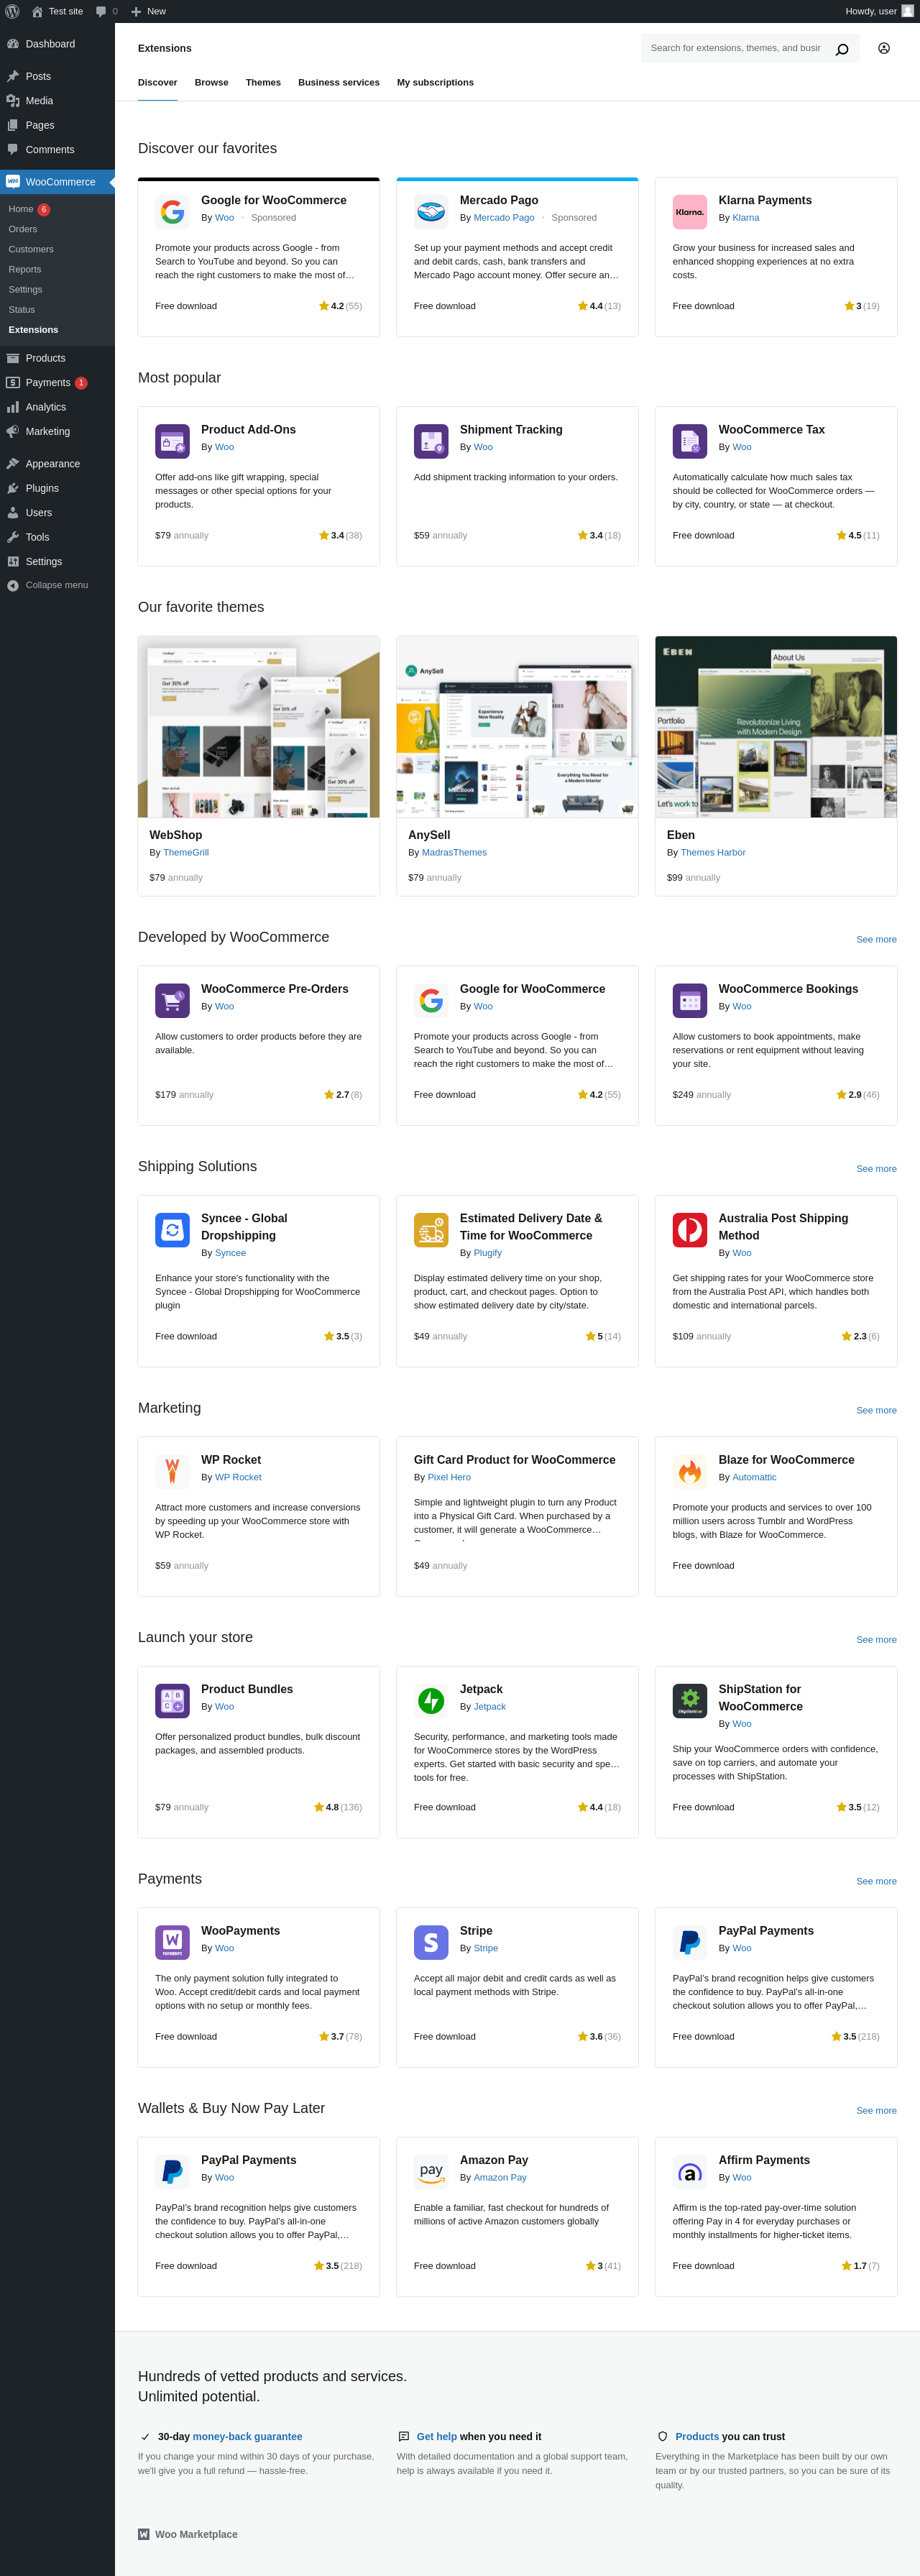Screen dimensions: 920x2576
Task: Open the account user icon
Action: point(884,48)
